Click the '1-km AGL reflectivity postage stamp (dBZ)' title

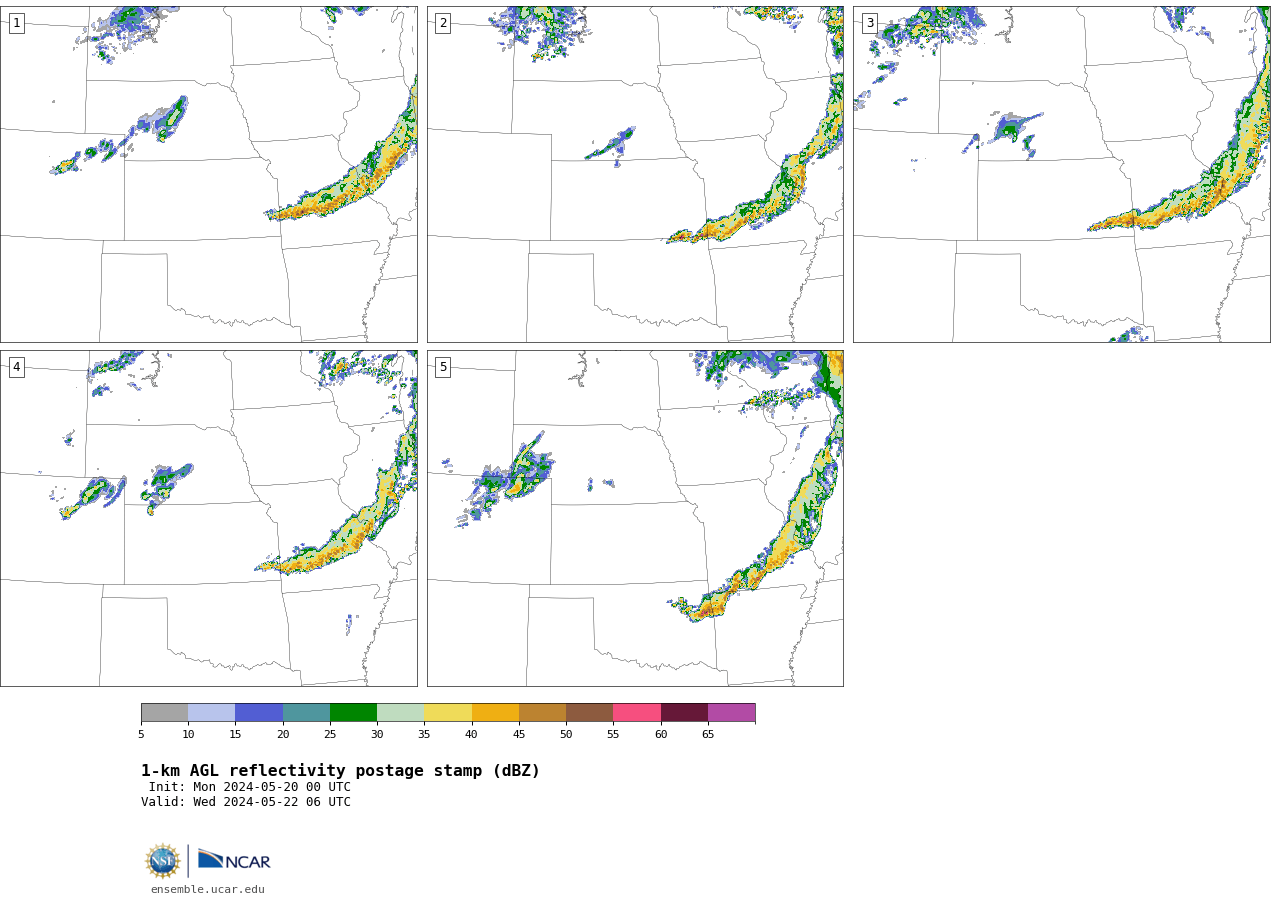tap(340, 771)
